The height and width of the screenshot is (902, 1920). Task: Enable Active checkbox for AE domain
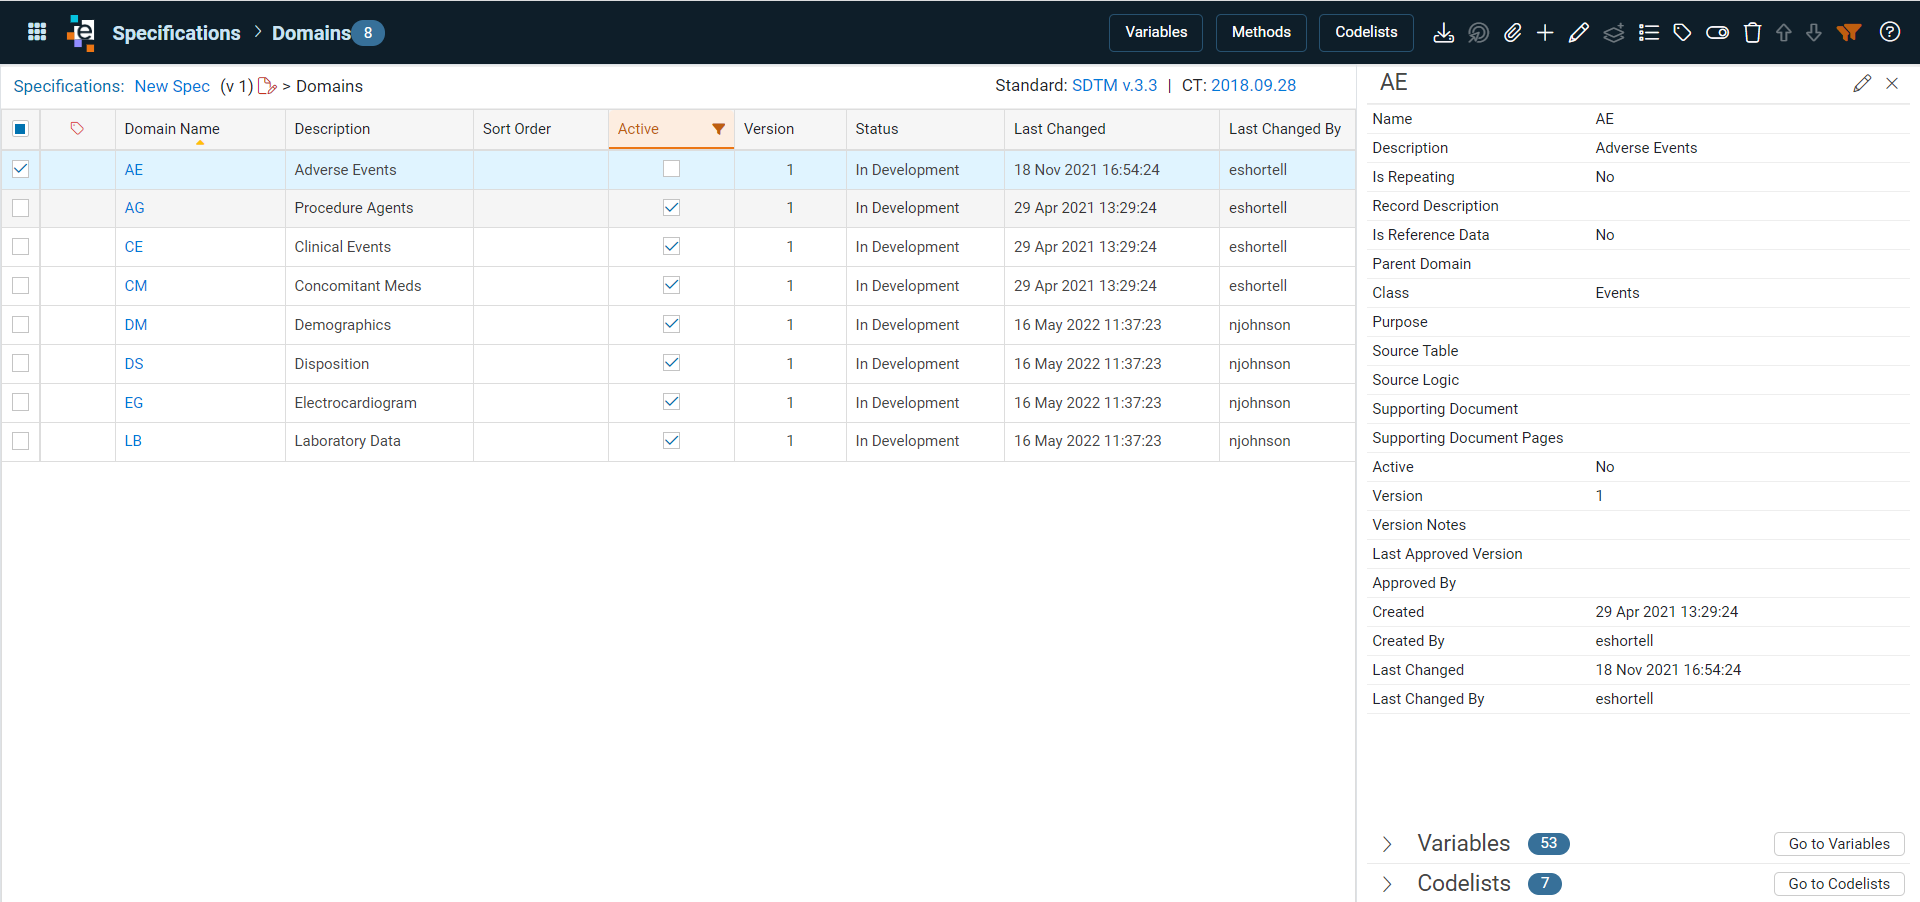(x=671, y=169)
